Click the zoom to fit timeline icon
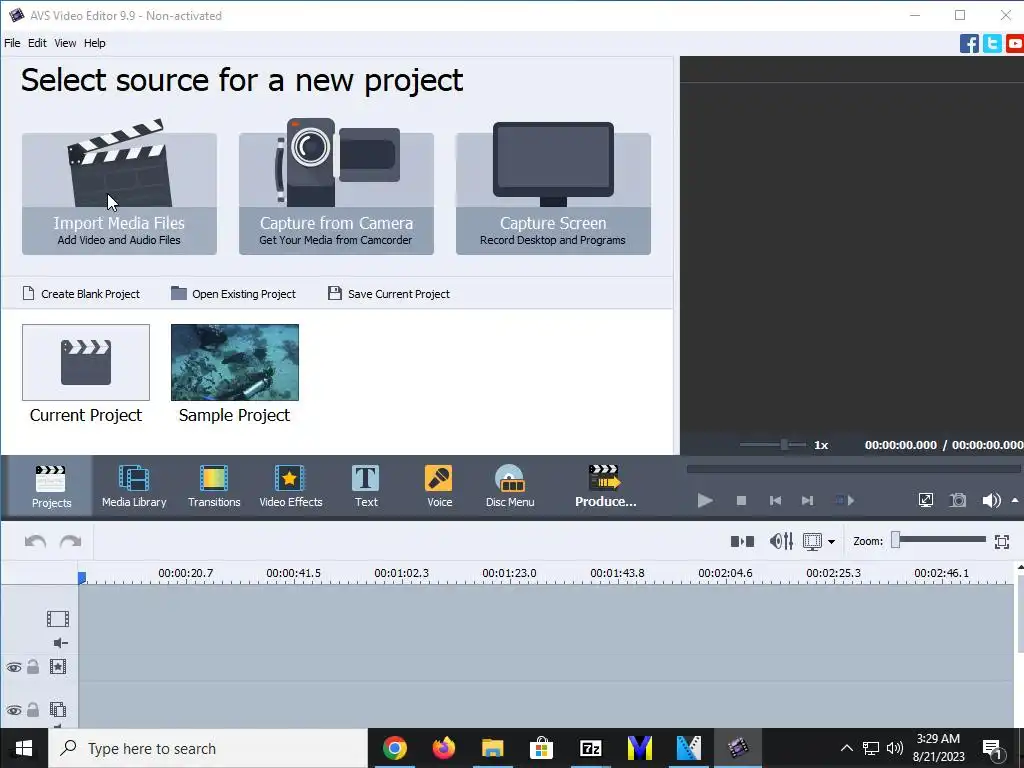This screenshot has height=768, width=1024. 1002,541
